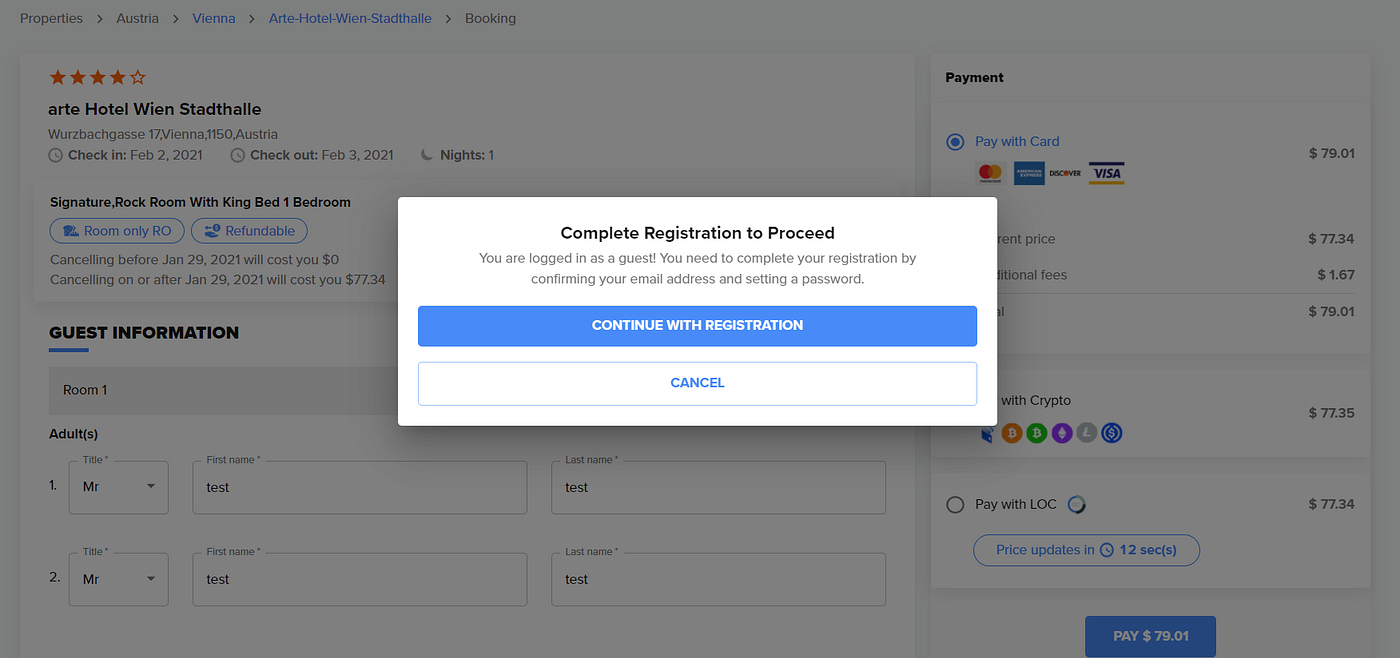Select the Pay with LOC radio button
This screenshot has width=1400, height=658.
[955, 505]
